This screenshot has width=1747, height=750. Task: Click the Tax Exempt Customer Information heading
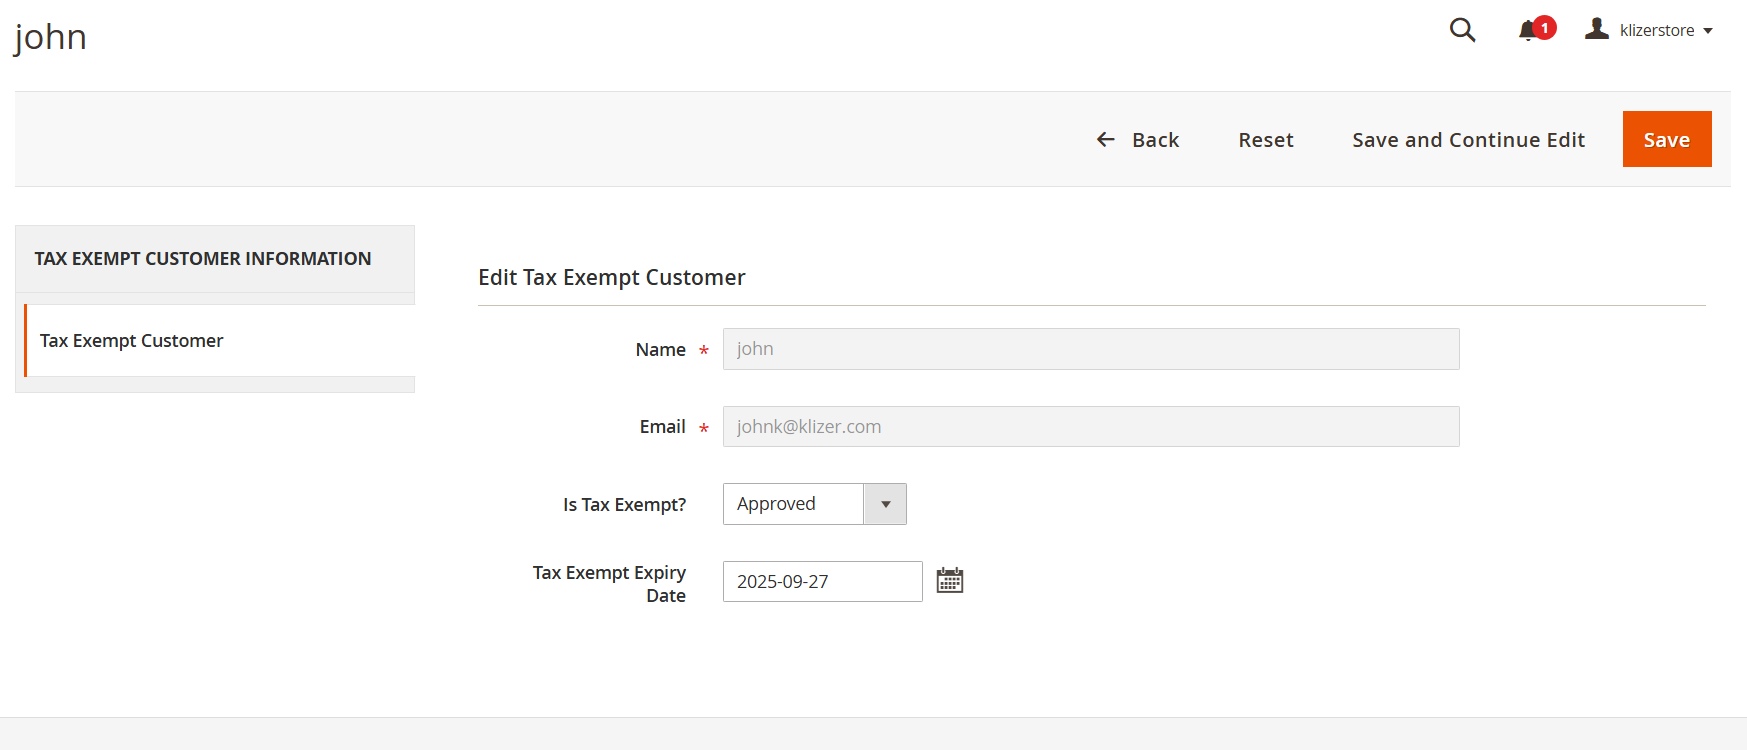[203, 259]
